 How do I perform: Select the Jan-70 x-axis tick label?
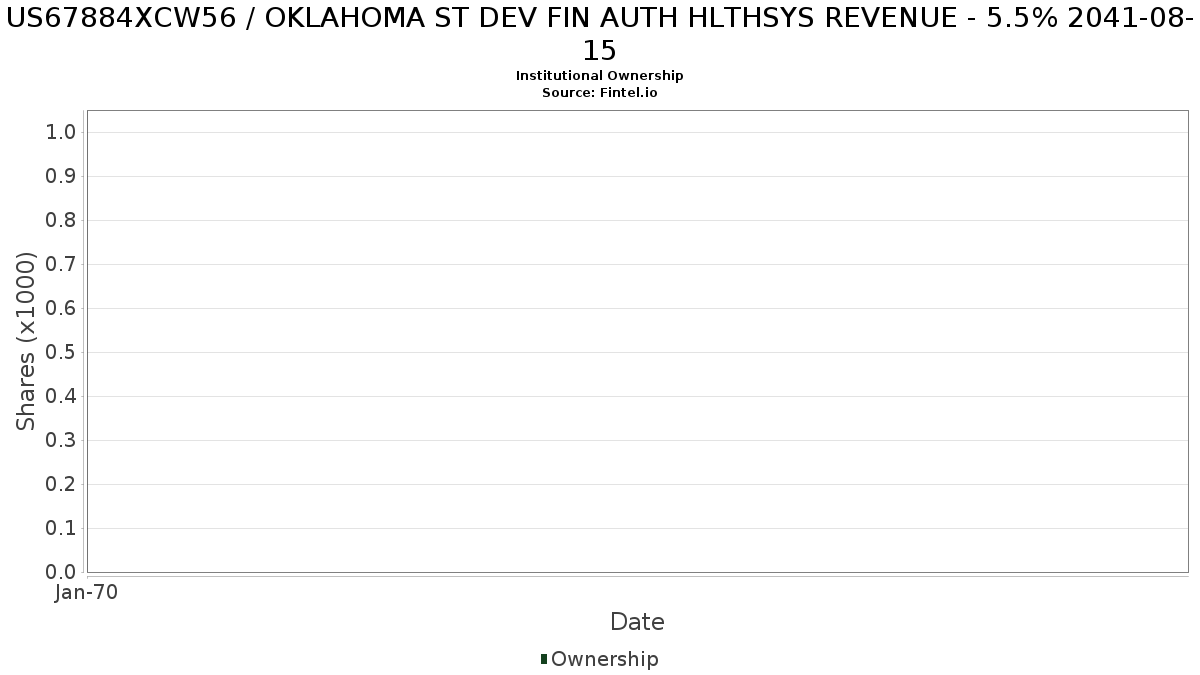[87, 593]
